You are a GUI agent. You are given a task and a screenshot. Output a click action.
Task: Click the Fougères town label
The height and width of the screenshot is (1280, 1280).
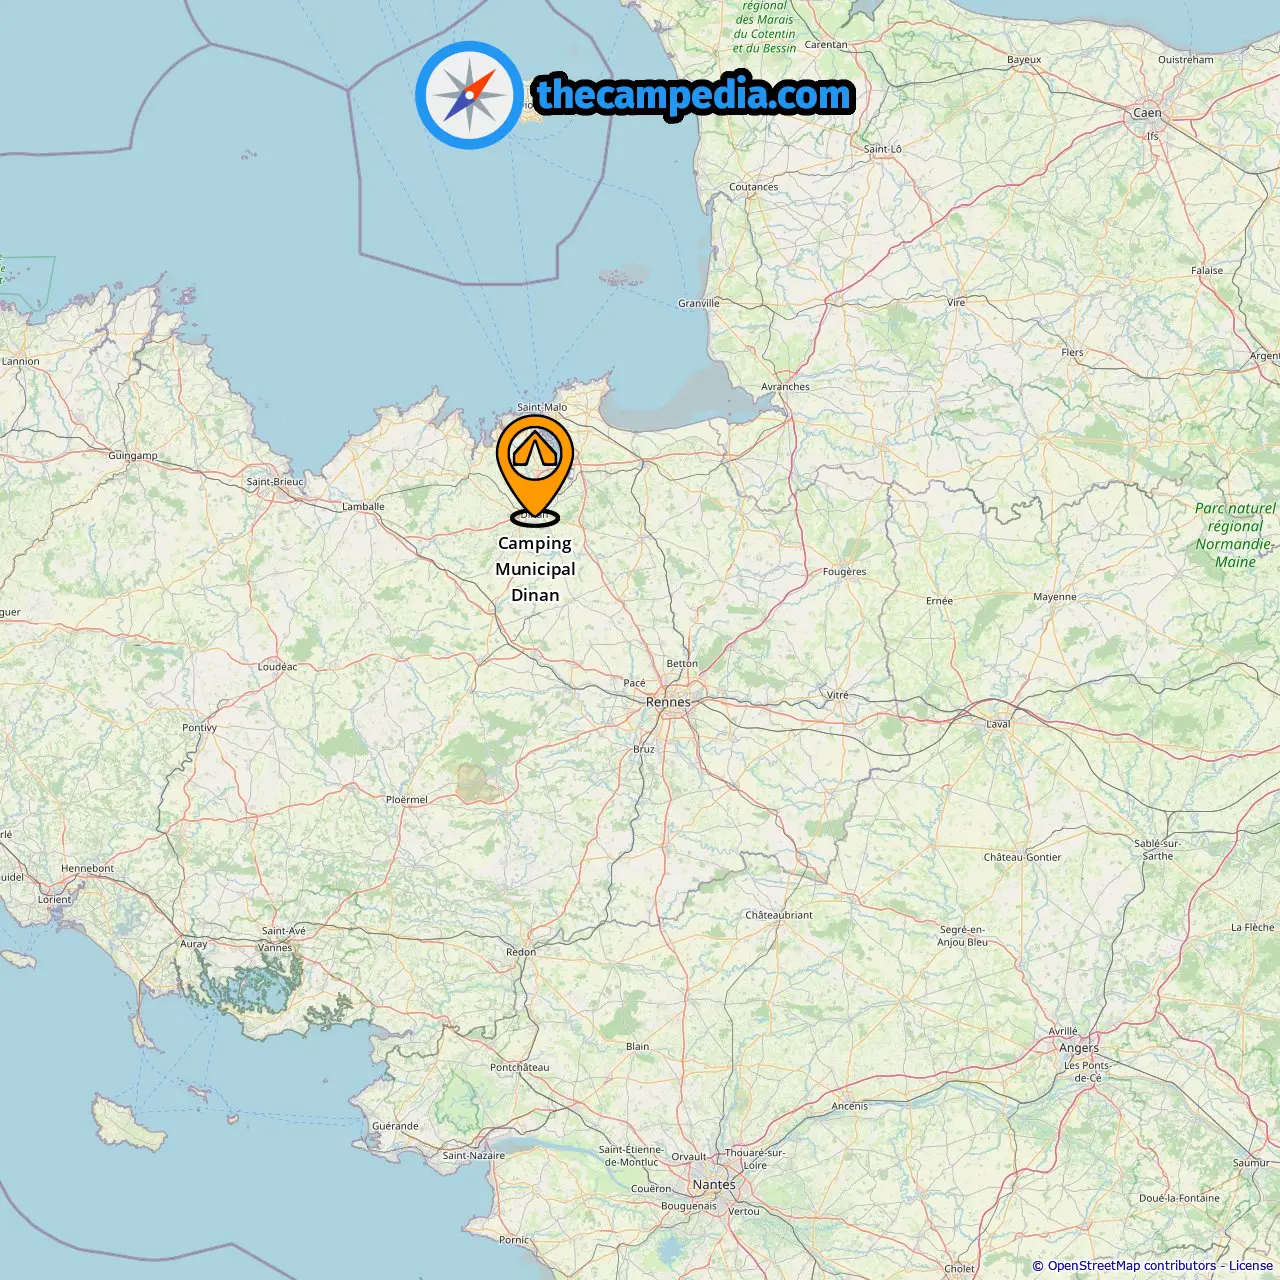844,572
